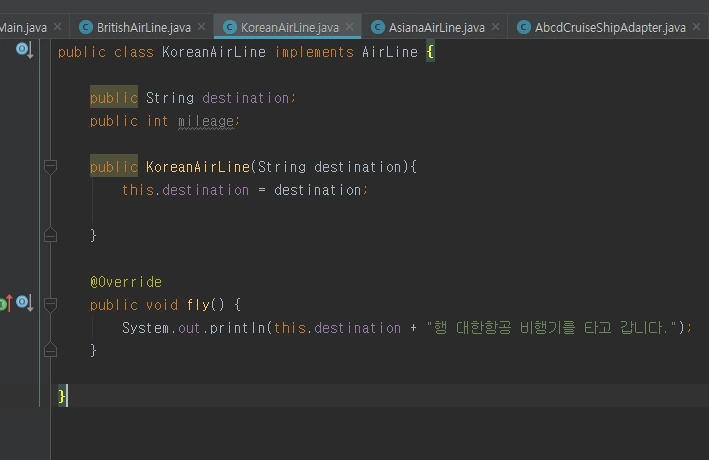
Task: Open the AsianaAirLine.java tab
Action: point(436,28)
